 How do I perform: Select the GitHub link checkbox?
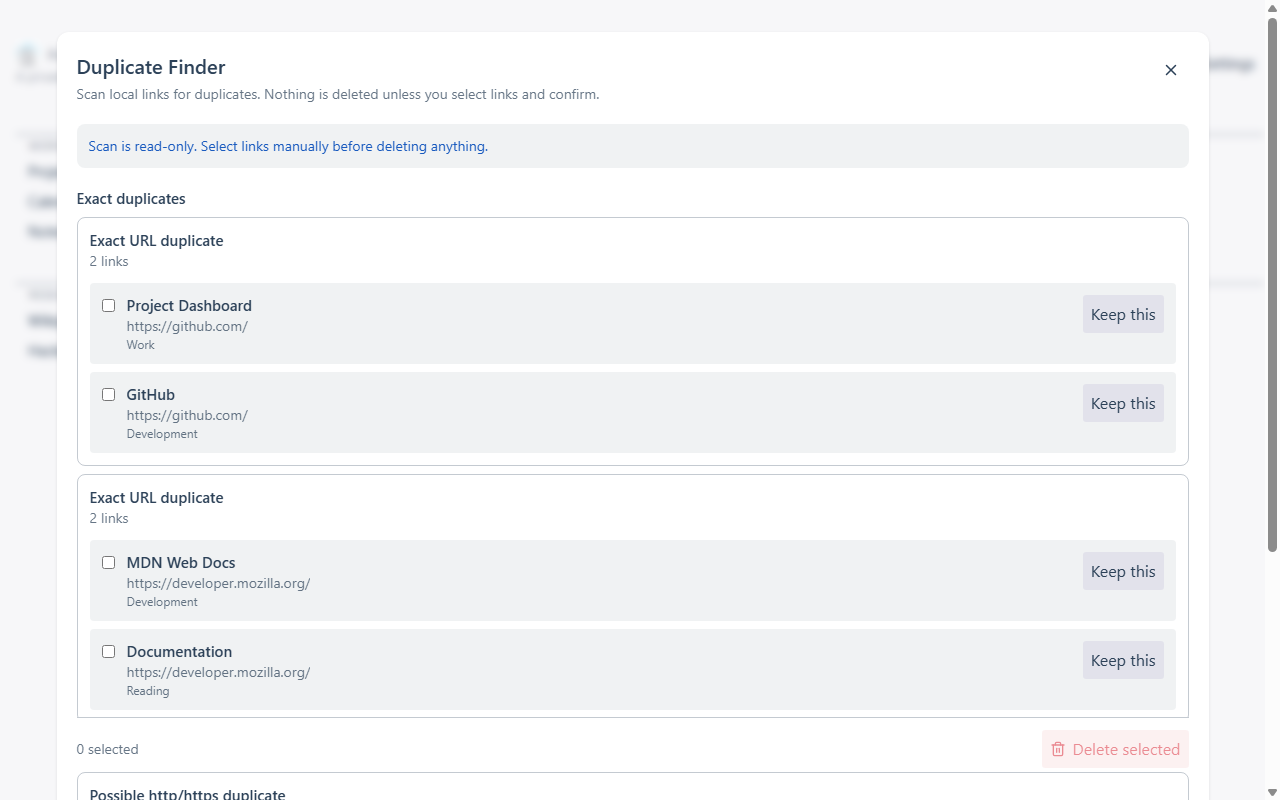[109, 395]
